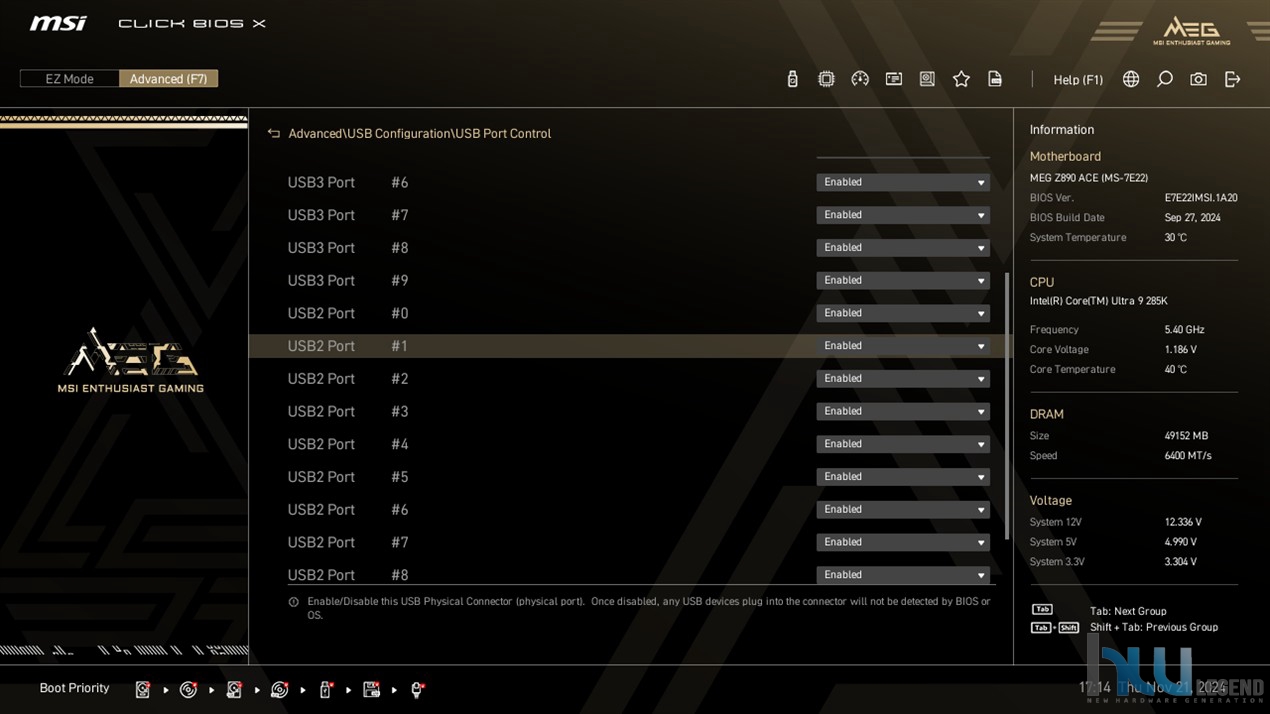
Task: Click breadcrumb path Advanced\USB Configuration\USB Port Control
Action: [x=420, y=133]
